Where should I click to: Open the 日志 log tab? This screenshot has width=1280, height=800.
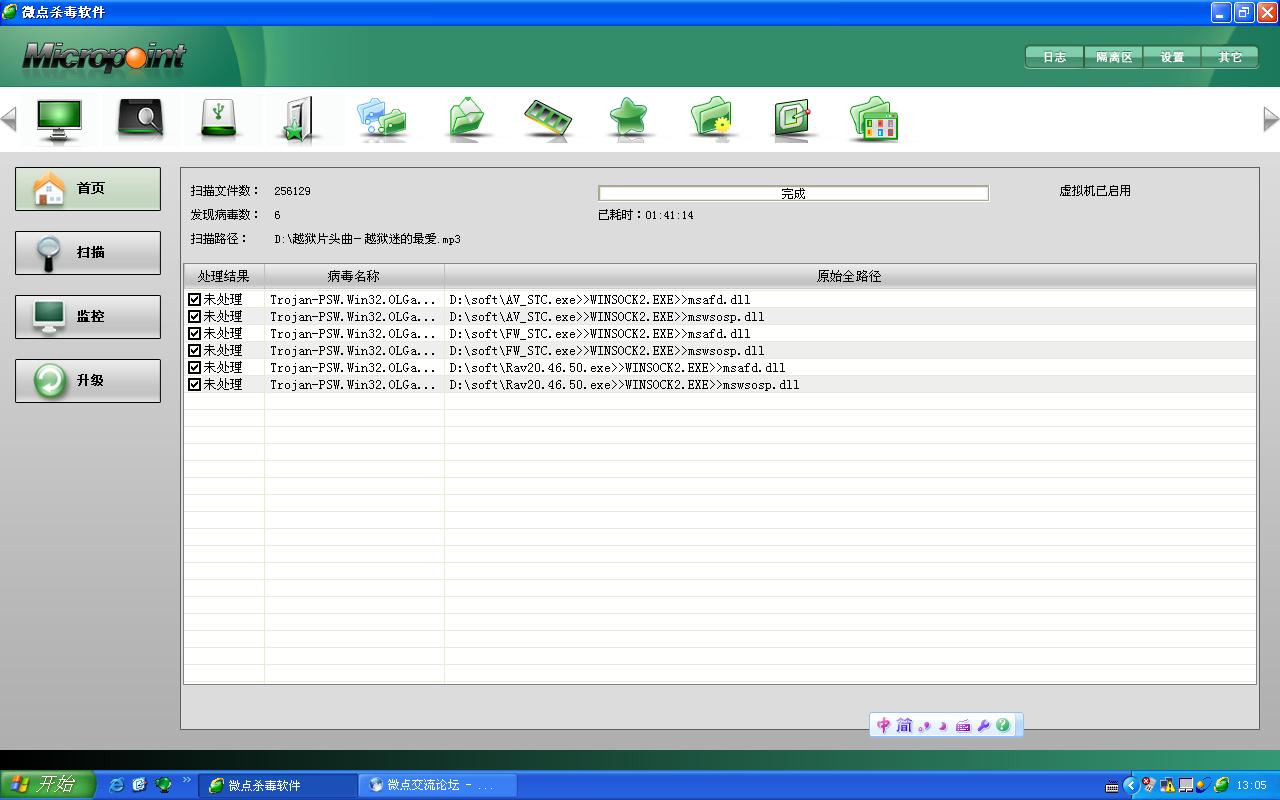click(x=1054, y=57)
